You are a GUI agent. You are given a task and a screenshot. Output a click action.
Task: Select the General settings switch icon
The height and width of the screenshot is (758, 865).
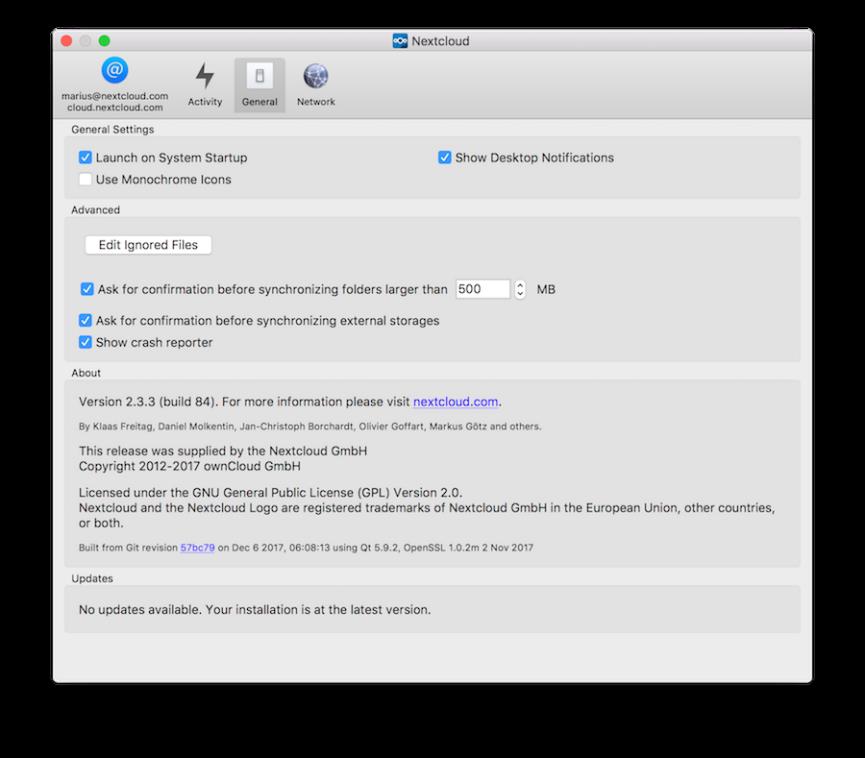(259, 76)
